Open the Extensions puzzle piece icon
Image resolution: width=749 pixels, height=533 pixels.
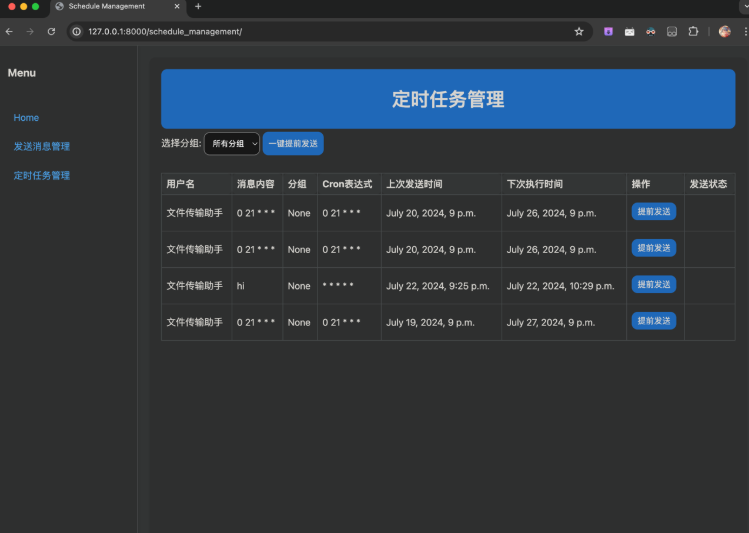click(x=693, y=32)
